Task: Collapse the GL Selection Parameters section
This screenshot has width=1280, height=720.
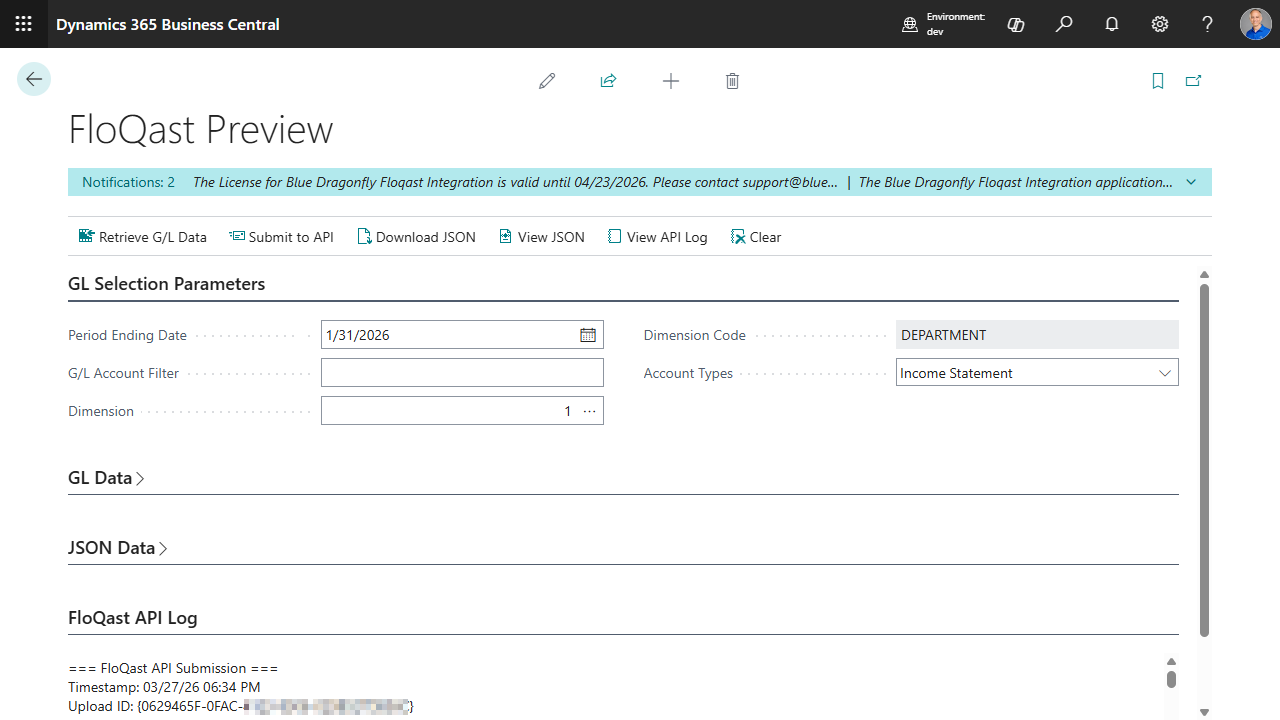Action: point(167,284)
